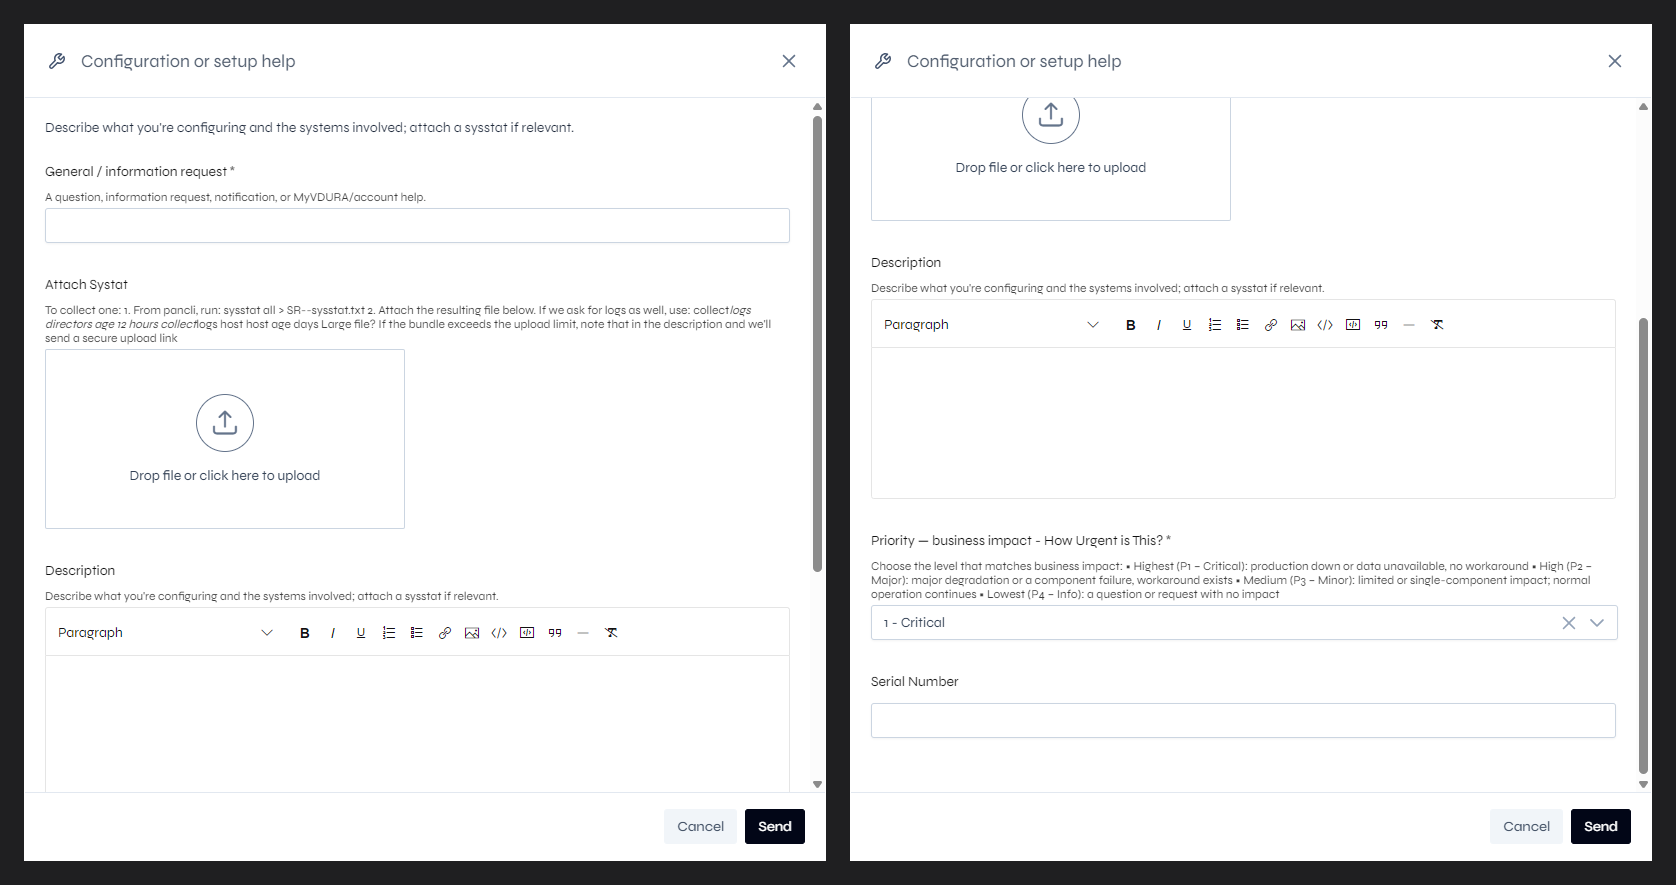Toggle Underline in the left dialog editor
Image resolution: width=1676 pixels, height=885 pixels.
pos(361,633)
